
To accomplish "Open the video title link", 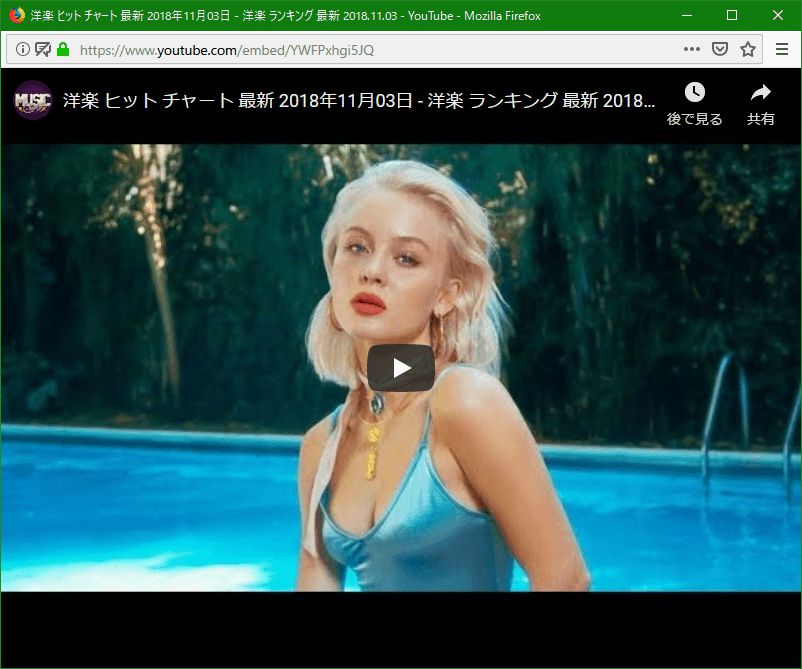I will pyautogui.click(x=359, y=100).
